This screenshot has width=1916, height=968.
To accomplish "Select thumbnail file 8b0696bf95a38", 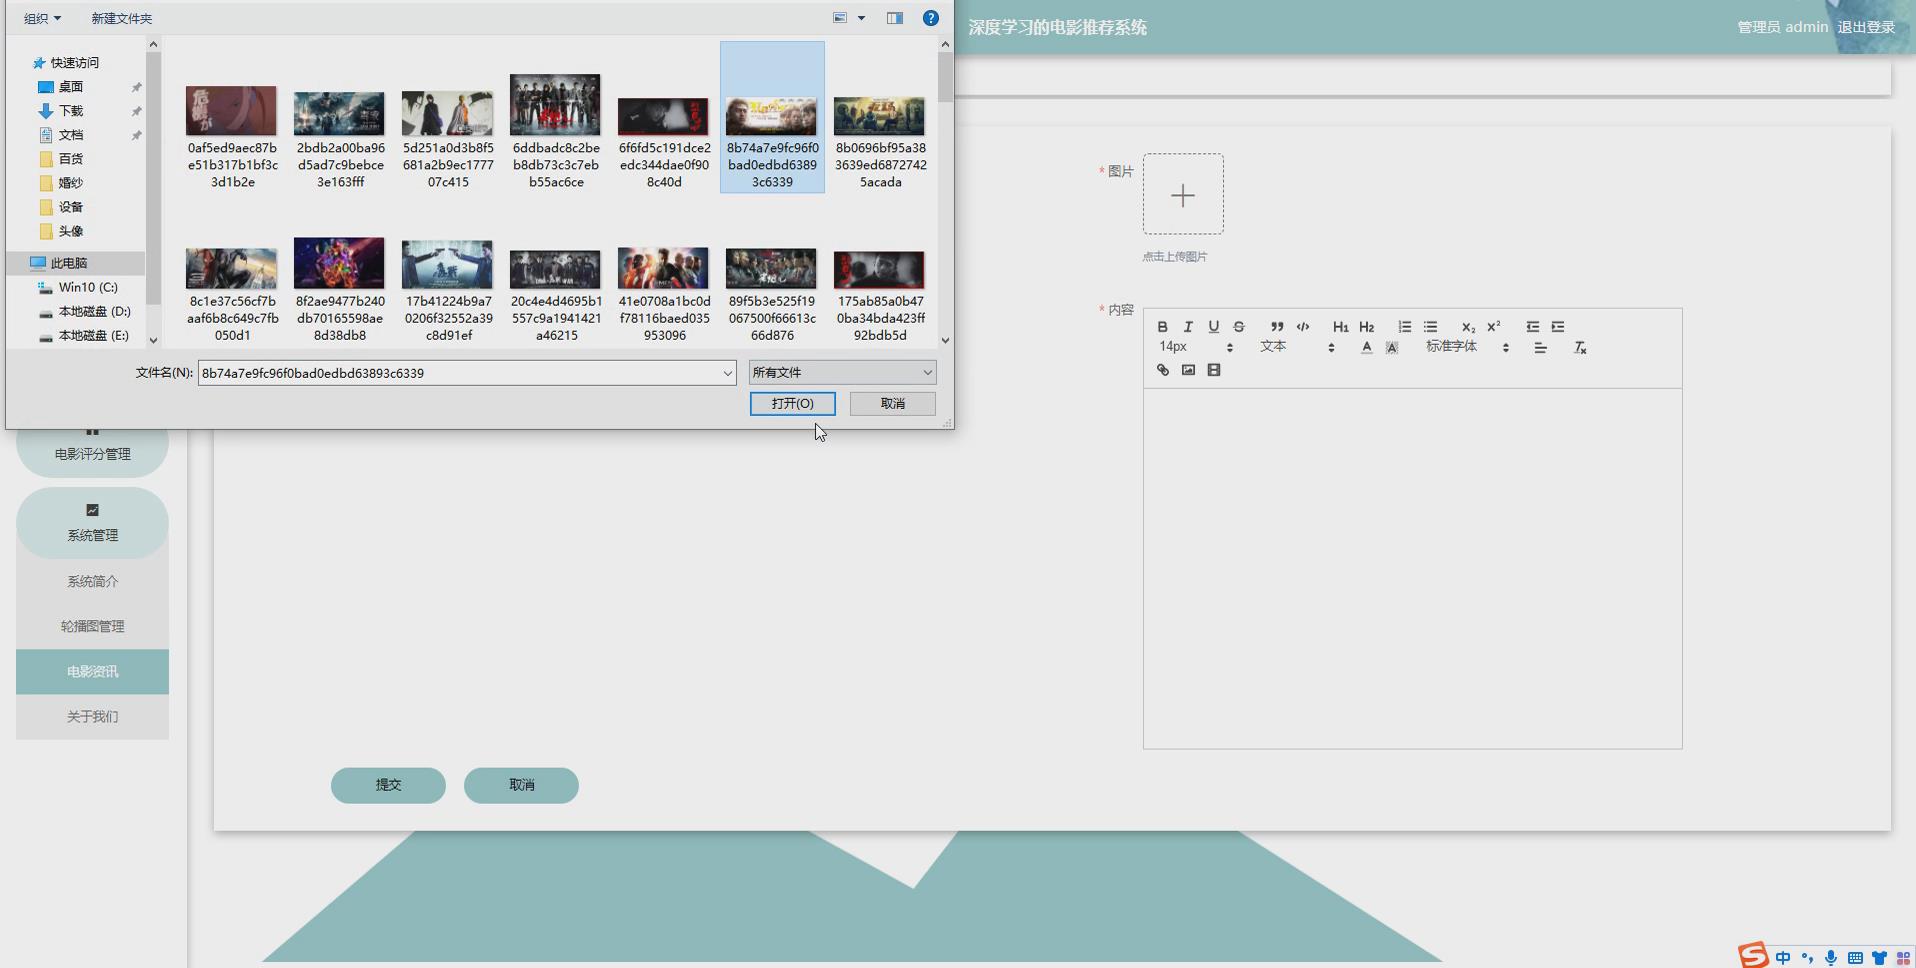I will pos(880,140).
